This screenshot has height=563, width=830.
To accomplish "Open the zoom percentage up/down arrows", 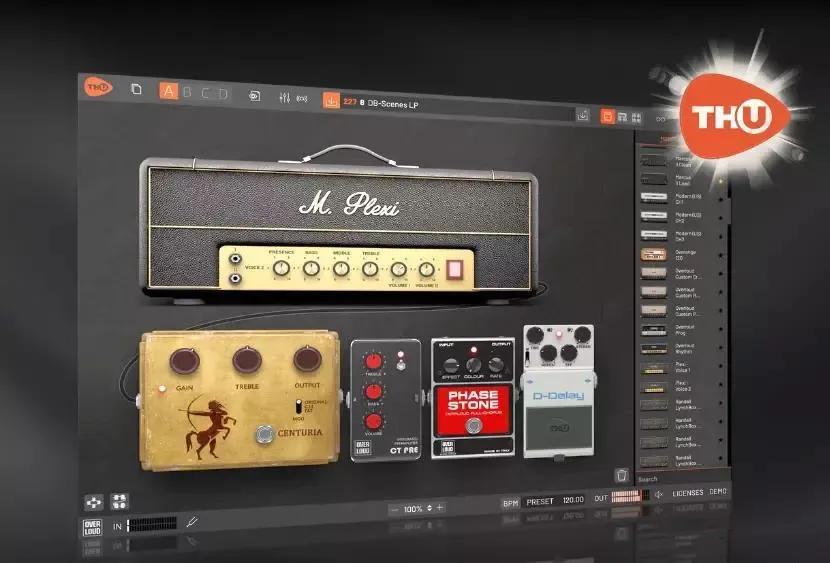I will [429, 508].
